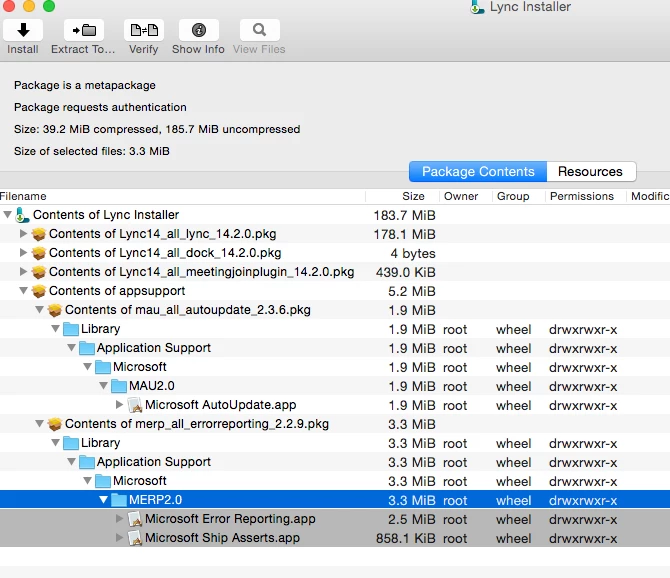670x578 pixels.
Task: Click the Microsoft Ship Asserts.app application icon
Action: coord(135,538)
